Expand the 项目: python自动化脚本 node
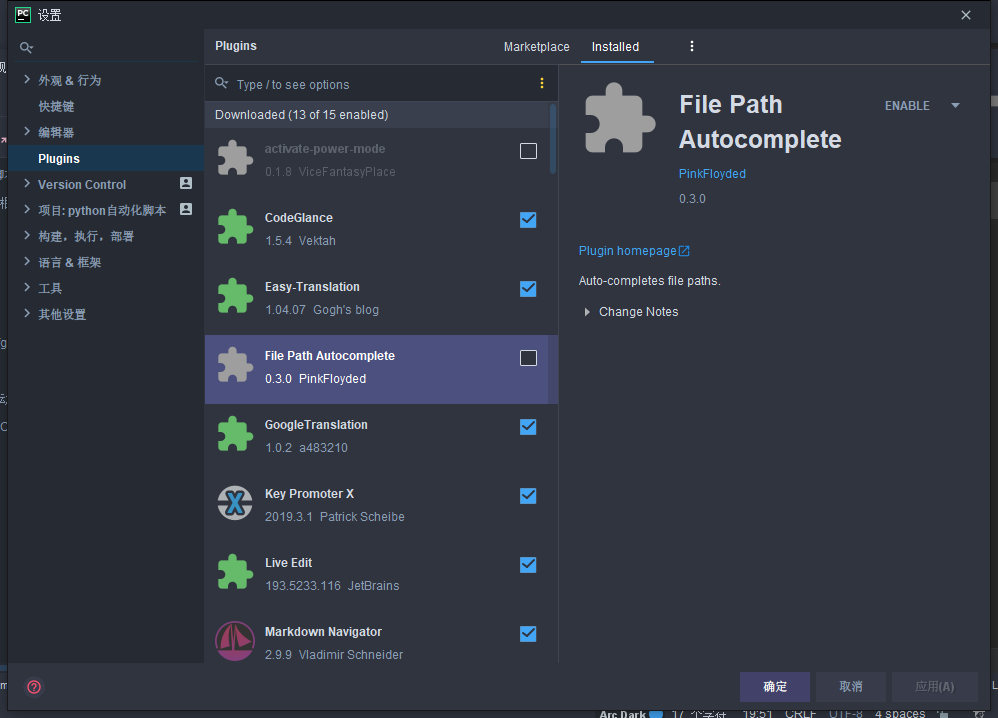Viewport: 998px width, 718px height. 27,209
